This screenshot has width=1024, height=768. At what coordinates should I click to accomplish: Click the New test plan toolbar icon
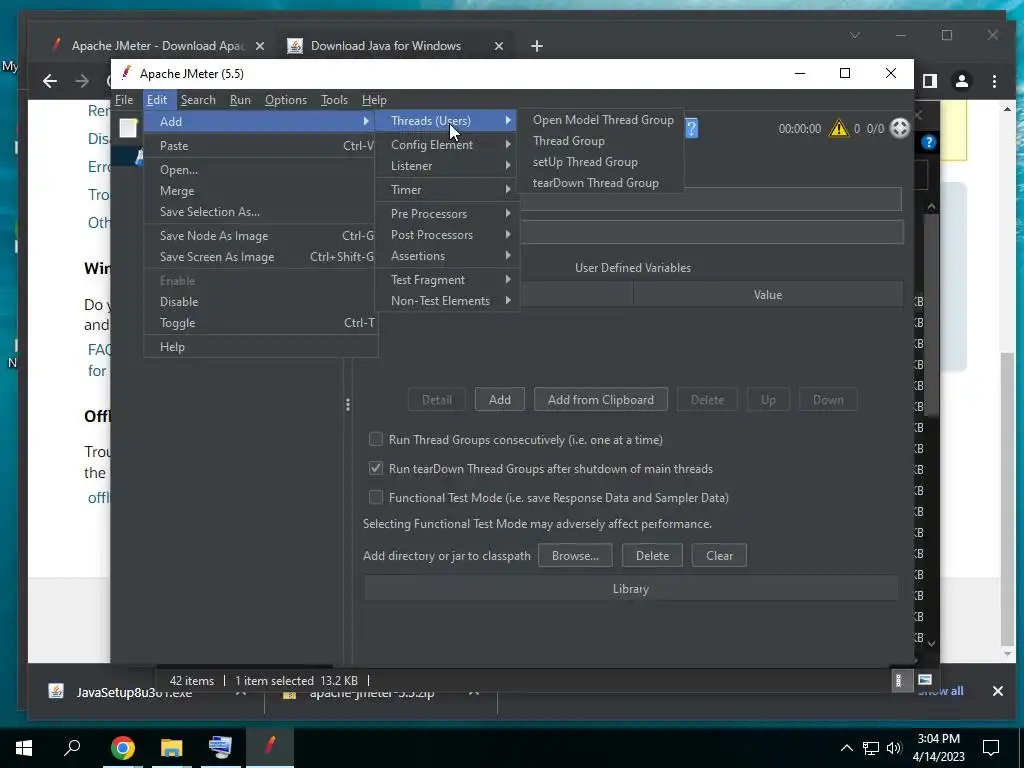coord(128,128)
